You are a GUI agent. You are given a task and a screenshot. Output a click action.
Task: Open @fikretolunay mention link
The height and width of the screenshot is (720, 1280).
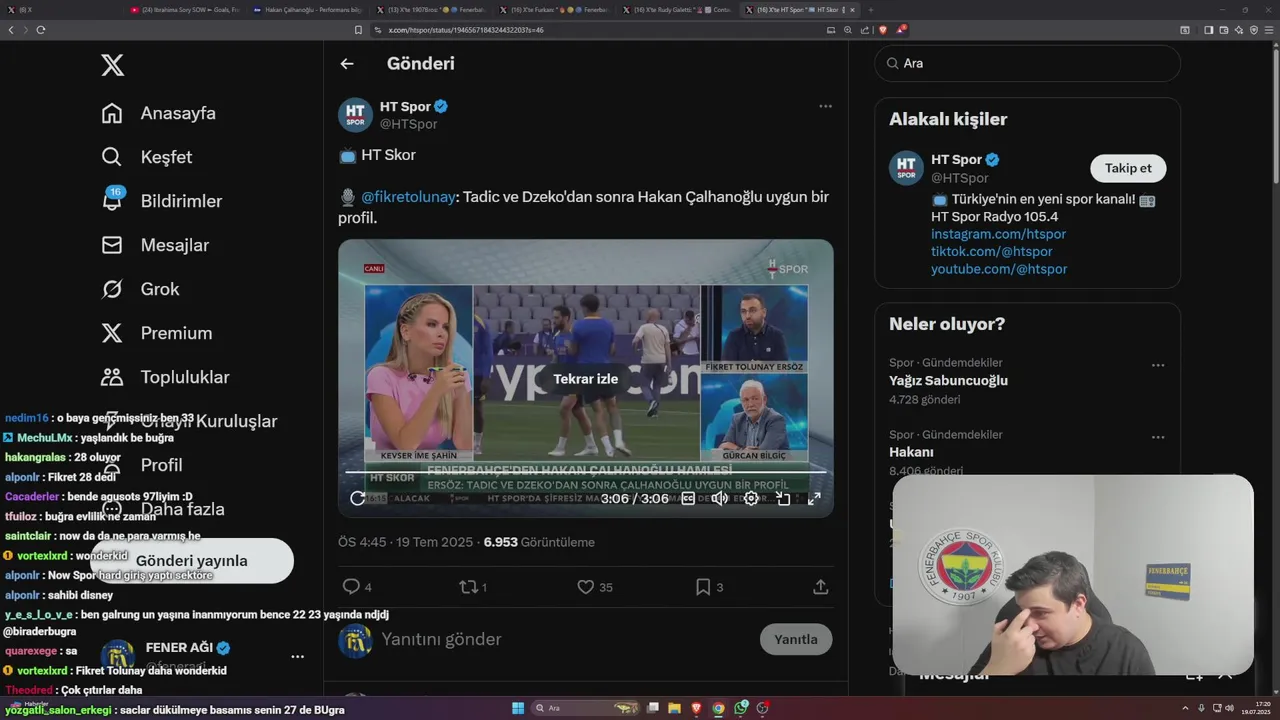click(x=408, y=197)
